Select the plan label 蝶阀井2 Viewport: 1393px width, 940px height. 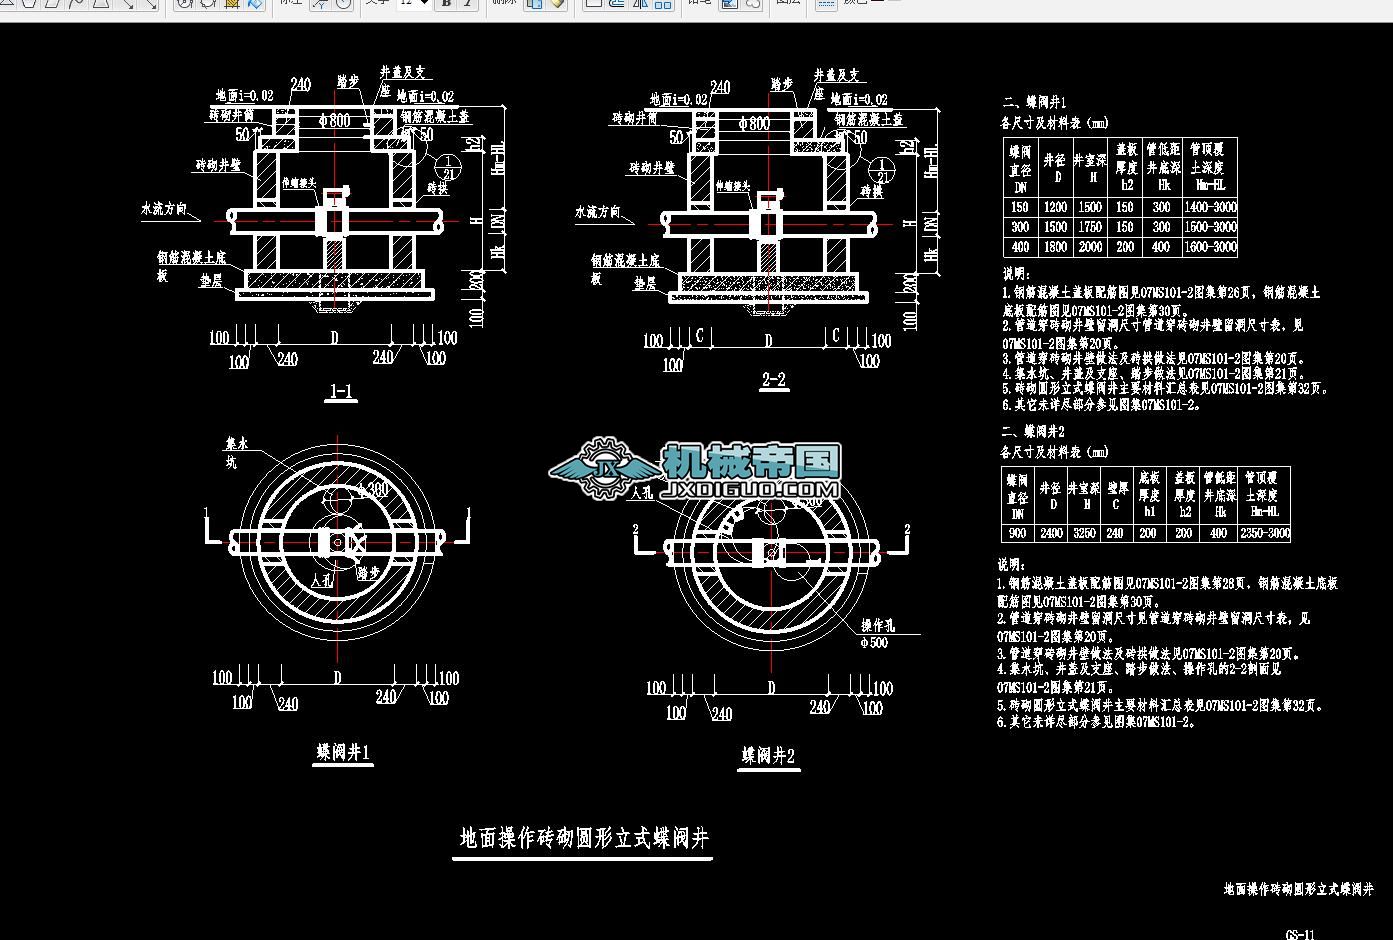point(768,756)
